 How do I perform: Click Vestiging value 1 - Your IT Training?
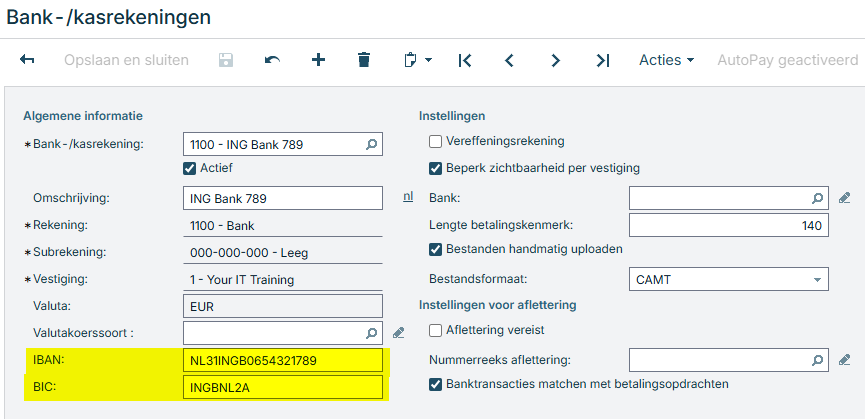click(242, 280)
